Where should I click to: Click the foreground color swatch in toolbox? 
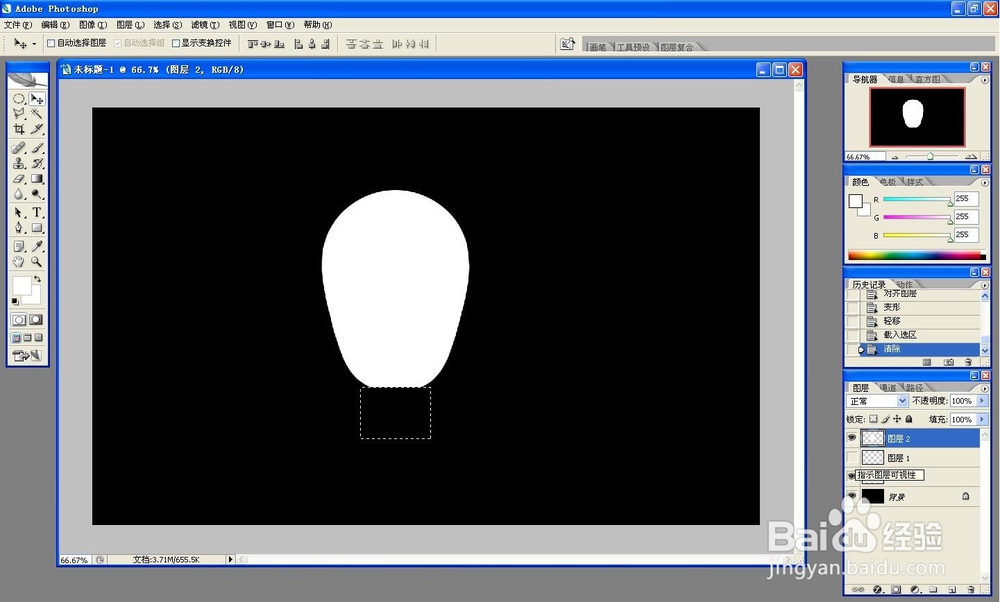pyautogui.click(x=21, y=286)
